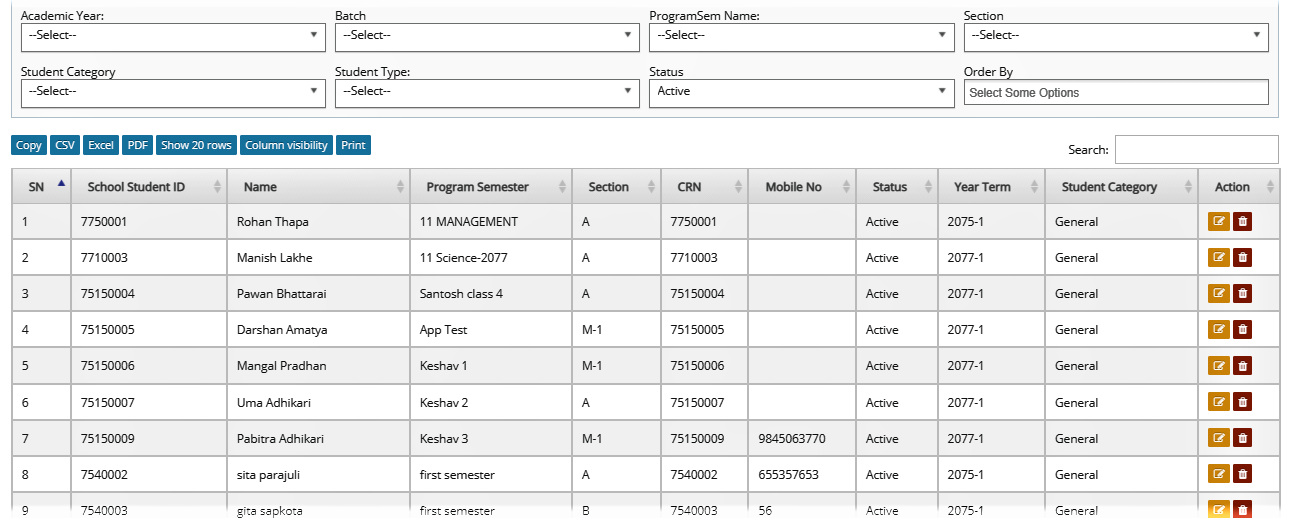Click the Search input field
Viewport: 1296px width, 518px height.
click(x=1196, y=149)
